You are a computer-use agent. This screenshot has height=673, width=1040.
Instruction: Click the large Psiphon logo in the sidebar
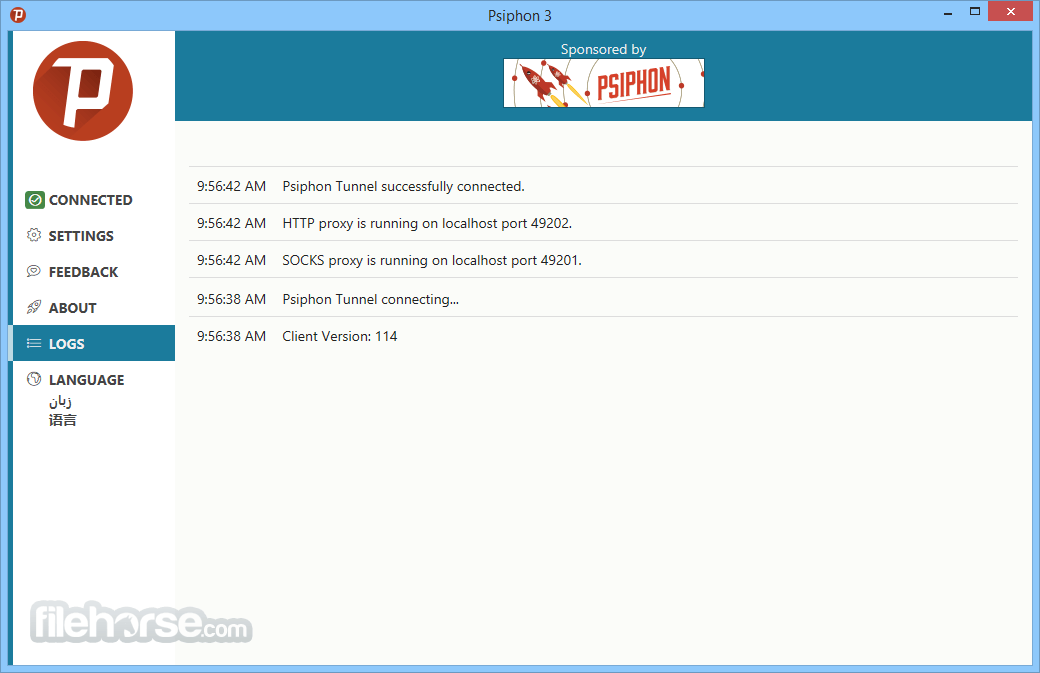tap(83, 91)
